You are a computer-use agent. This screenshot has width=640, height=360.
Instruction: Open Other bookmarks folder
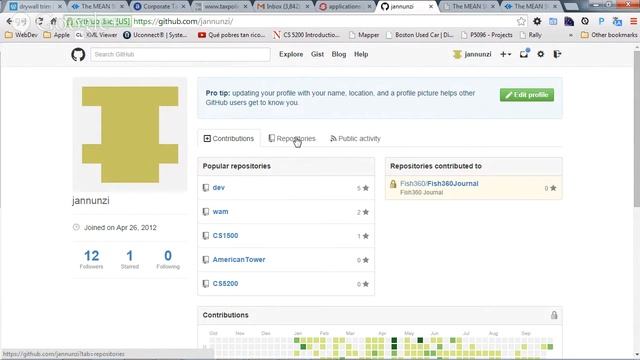tap(609, 35)
